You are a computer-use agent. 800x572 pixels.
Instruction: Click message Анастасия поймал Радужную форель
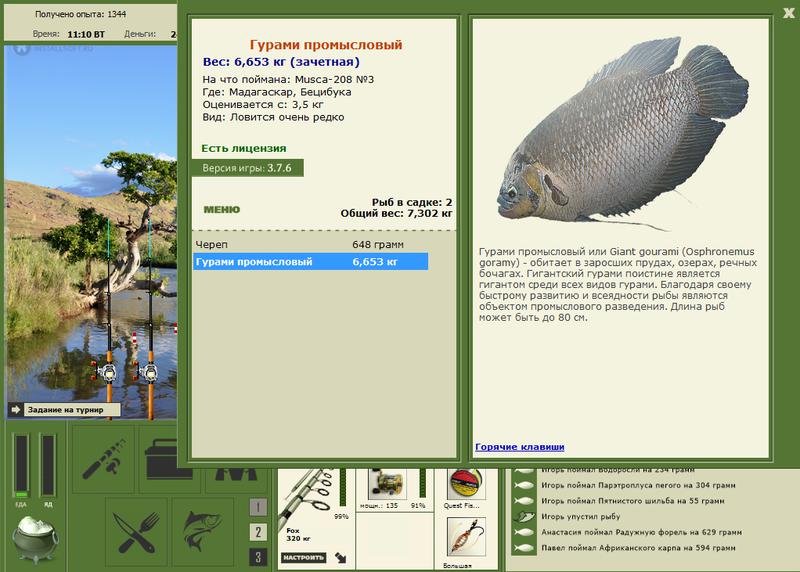(641, 532)
